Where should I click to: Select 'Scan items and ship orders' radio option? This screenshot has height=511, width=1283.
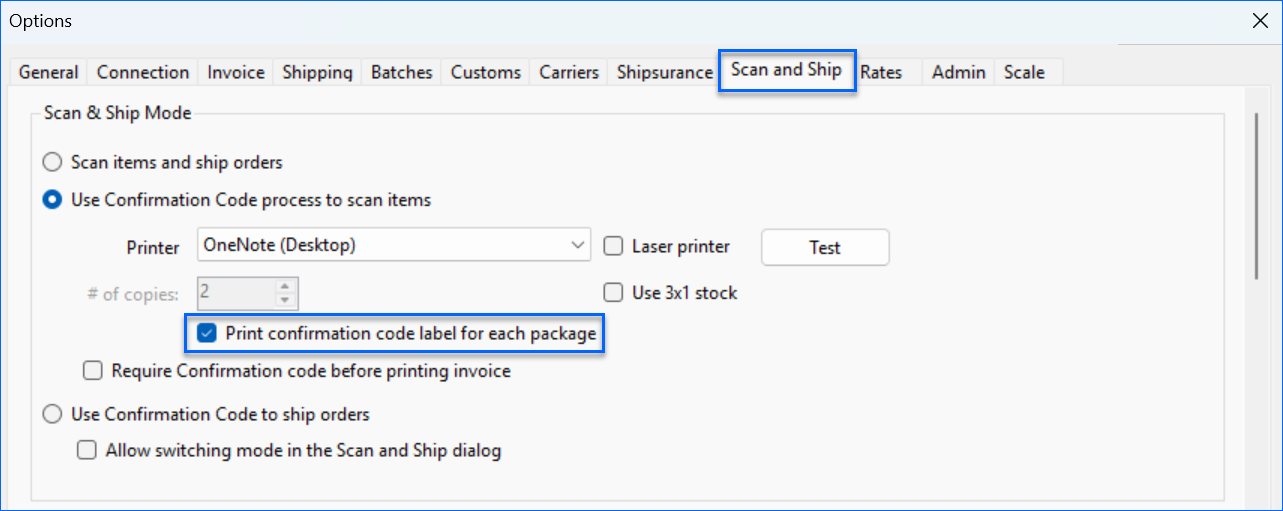[52, 162]
